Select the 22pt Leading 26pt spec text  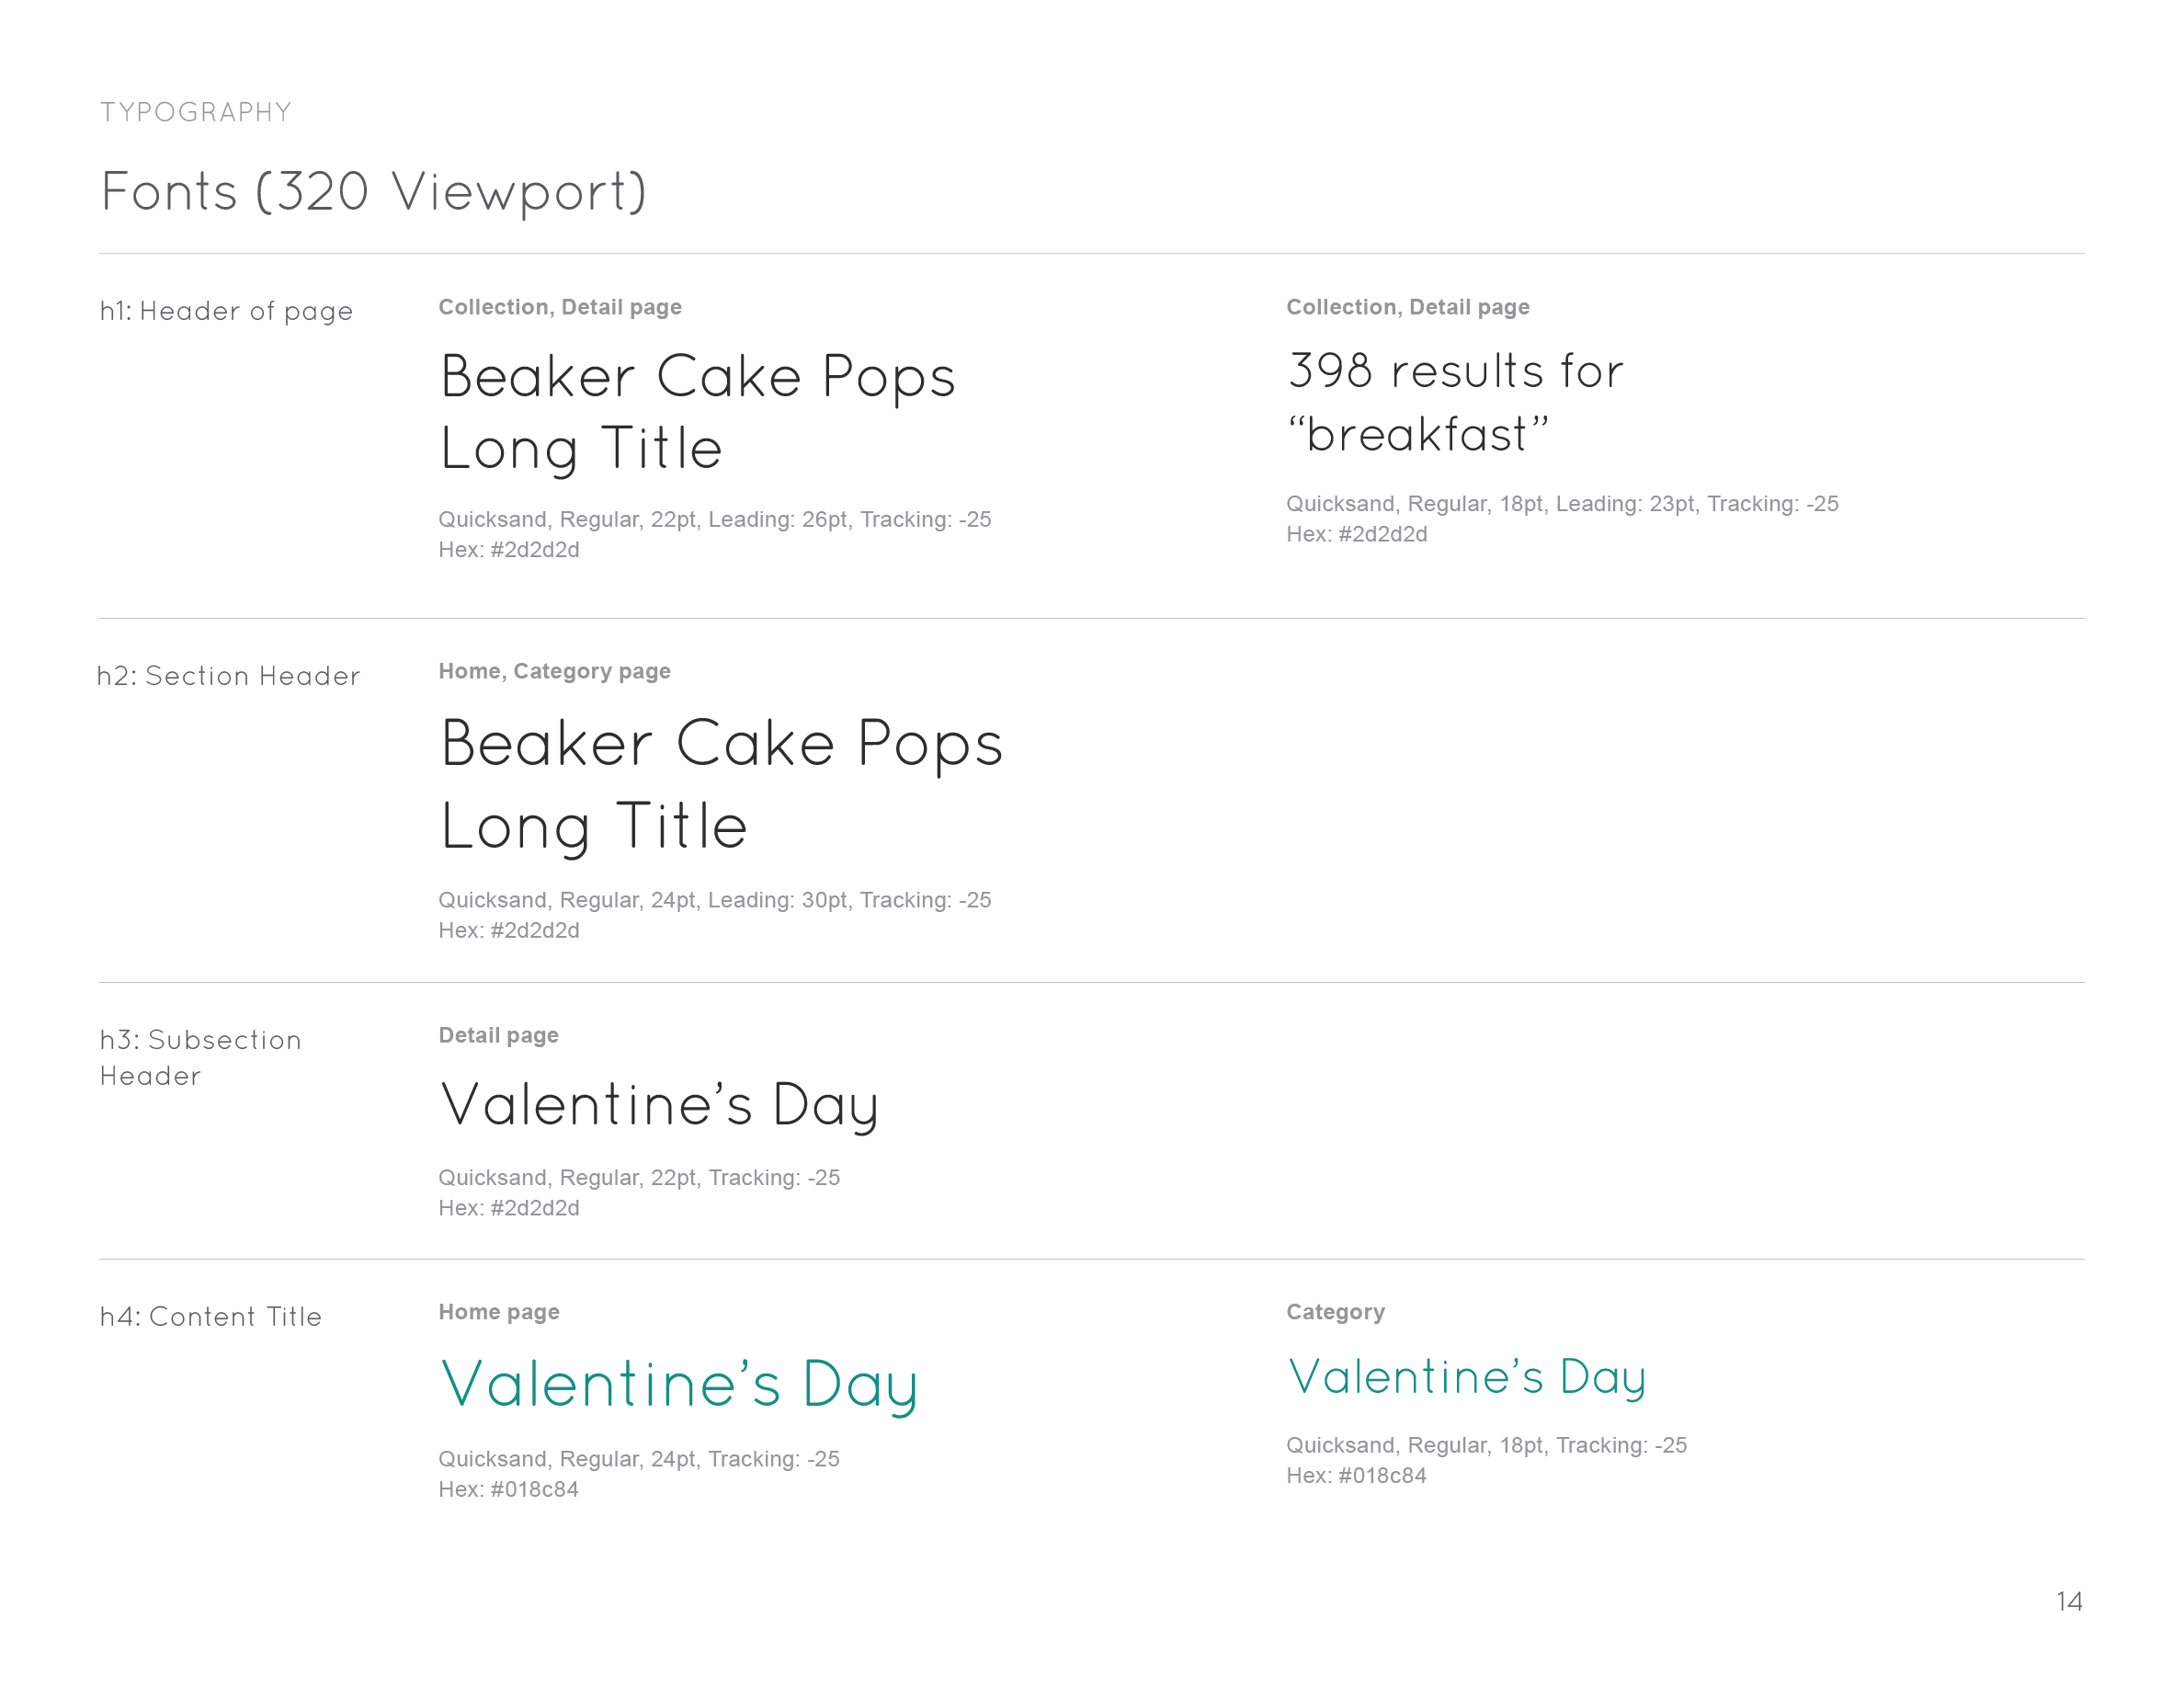pos(715,520)
